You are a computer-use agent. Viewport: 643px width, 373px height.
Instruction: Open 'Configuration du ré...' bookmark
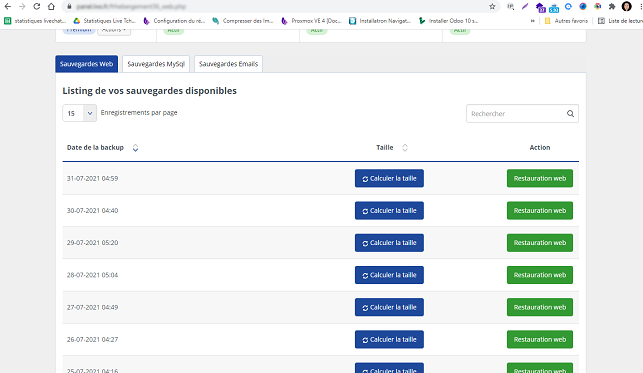click(174, 20)
